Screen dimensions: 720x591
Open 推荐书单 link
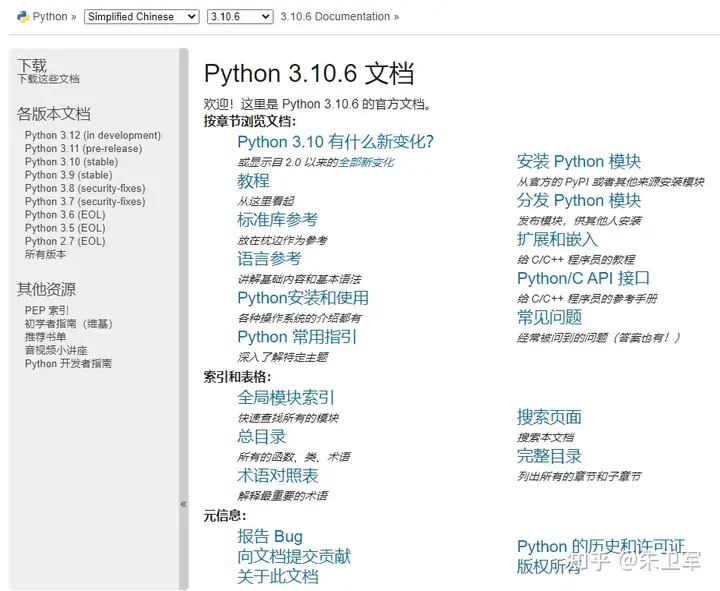pyautogui.click(x=45, y=337)
